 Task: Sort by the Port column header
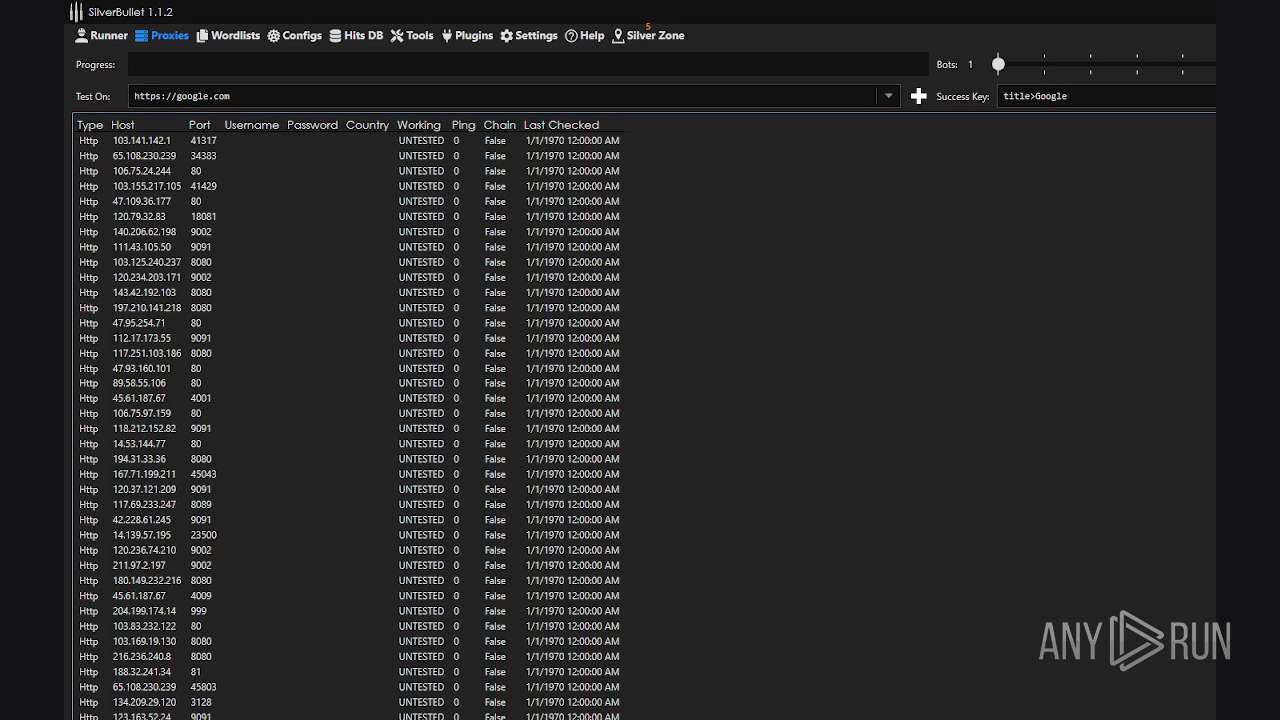point(199,125)
